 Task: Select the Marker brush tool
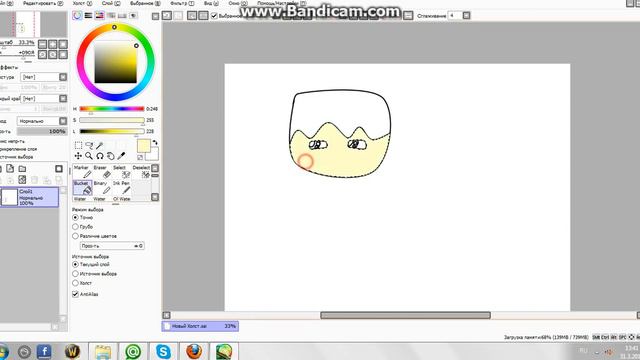pos(82,172)
